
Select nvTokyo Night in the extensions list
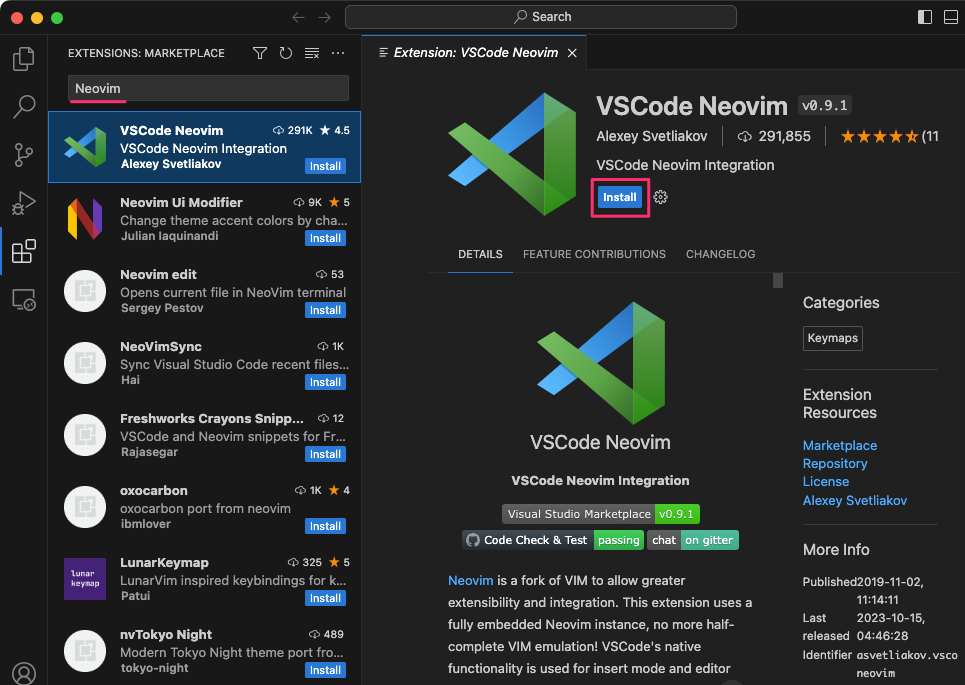coord(204,651)
